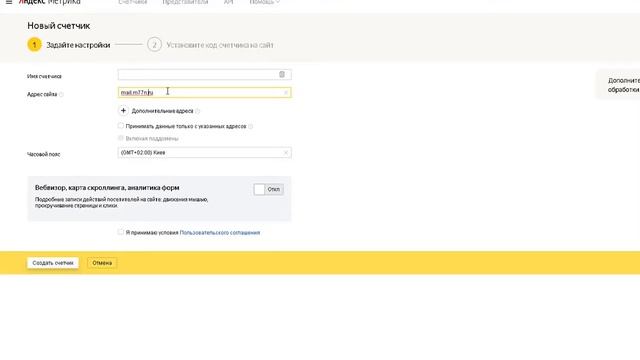Click step 2 circle Установите код

pyautogui.click(x=154, y=44)
